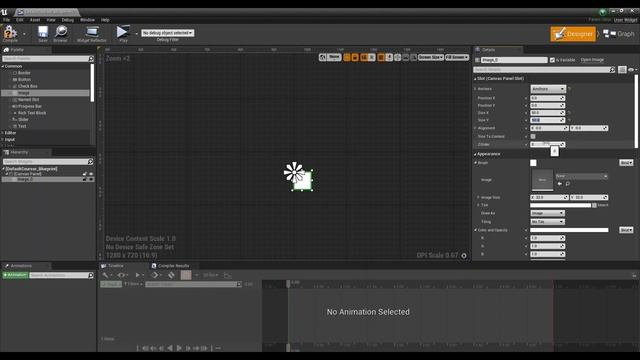This screenshot has height=360, width=640.
Task: Open the Window menu
Action: click(x=87, y=20)
